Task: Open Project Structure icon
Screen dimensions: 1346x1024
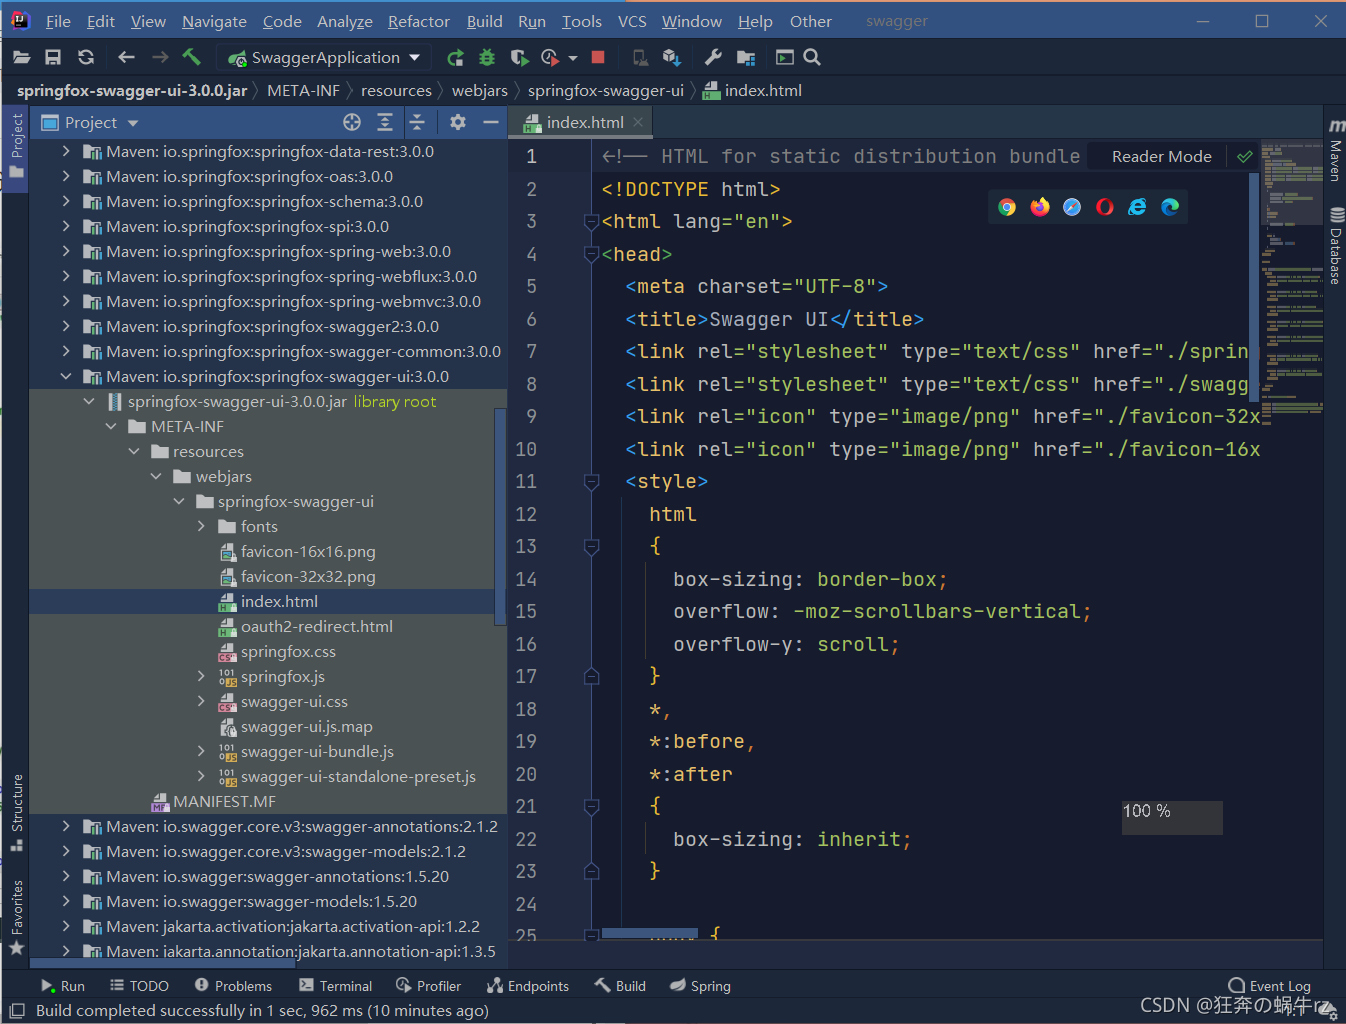Action: click(746, 58)
